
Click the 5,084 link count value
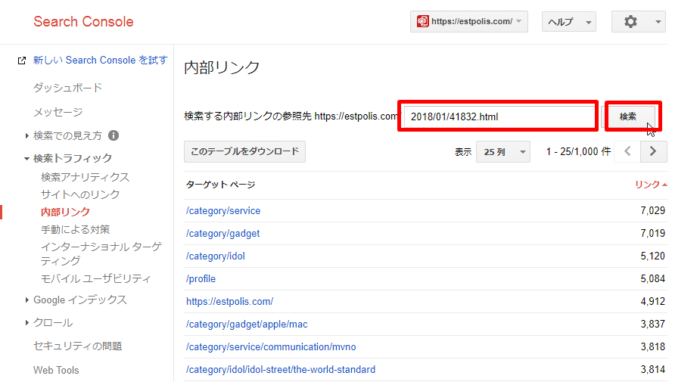coord(653,279)
